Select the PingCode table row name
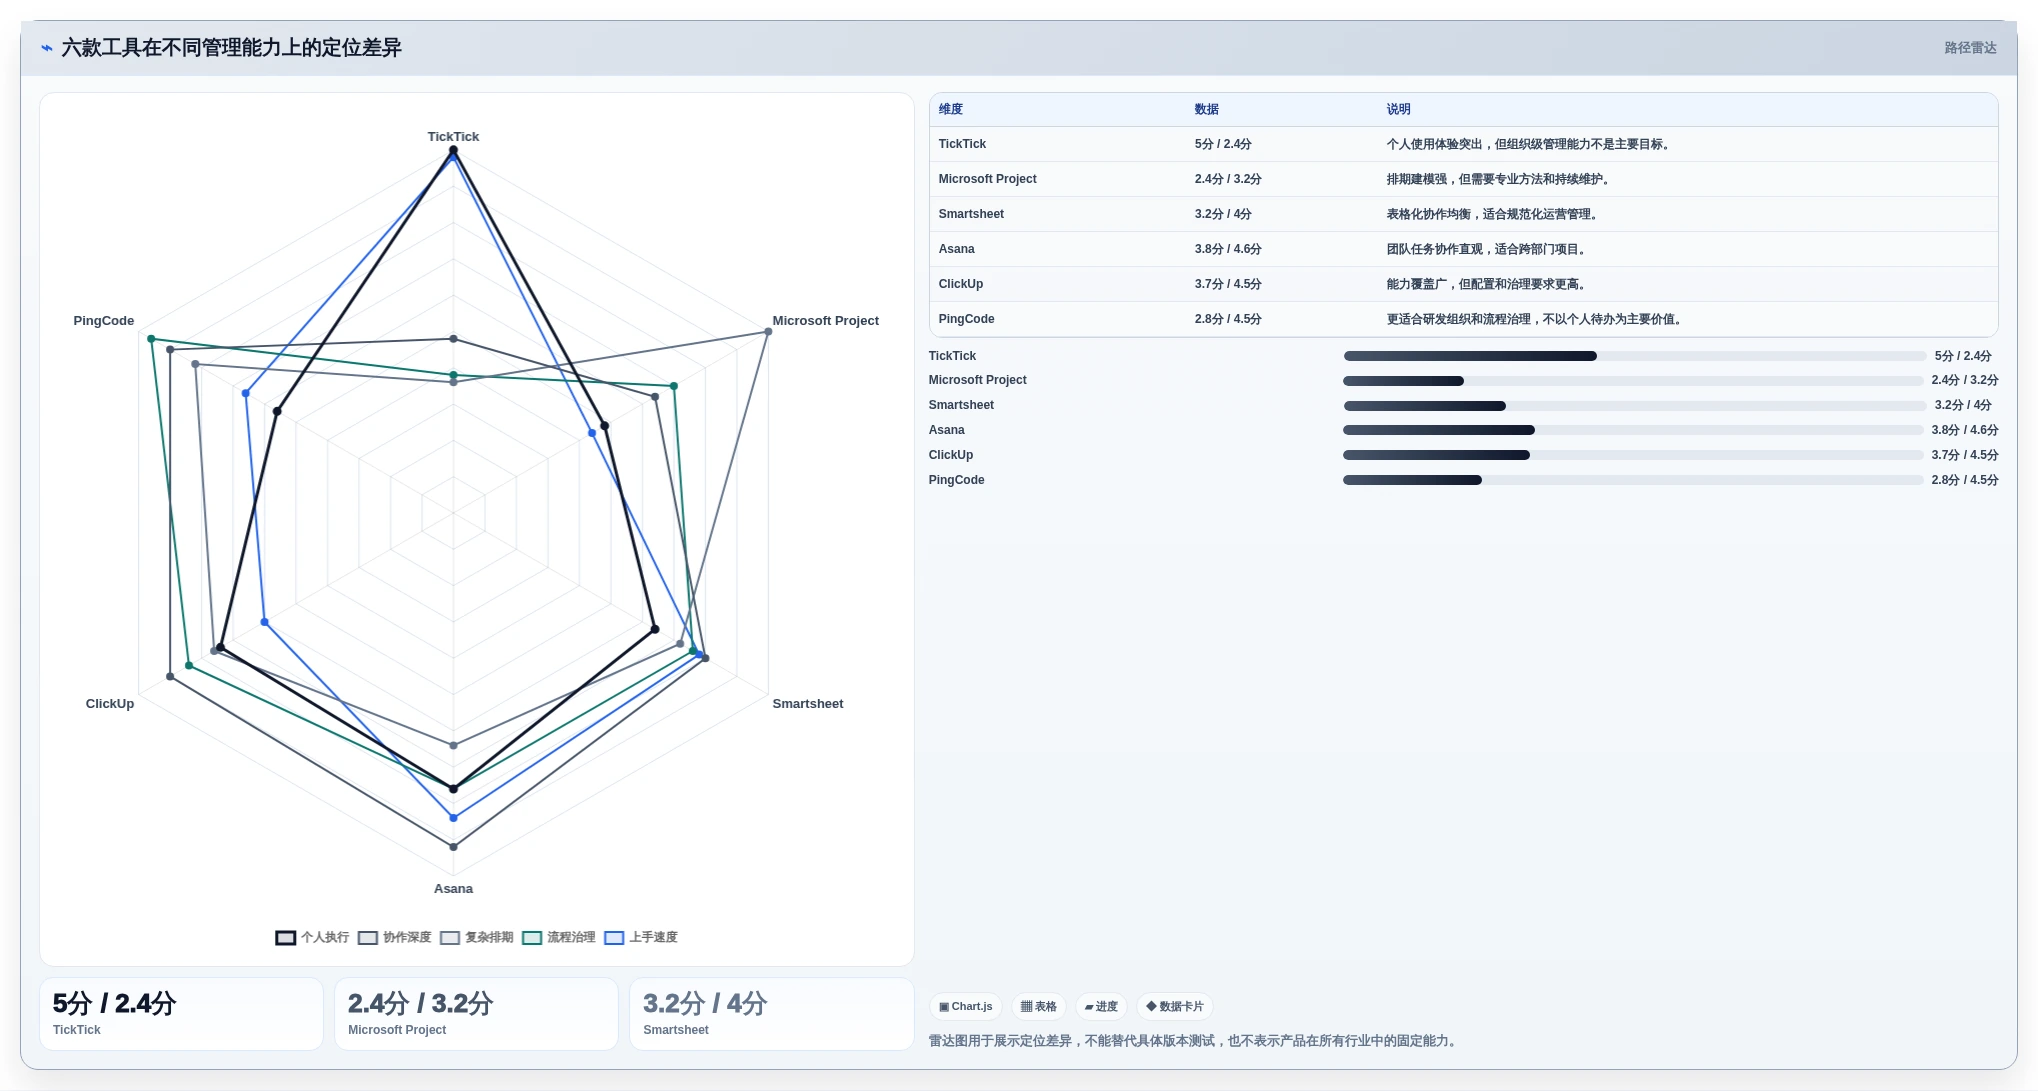This screenshot has height=1091, width=2038. point(966,319)
